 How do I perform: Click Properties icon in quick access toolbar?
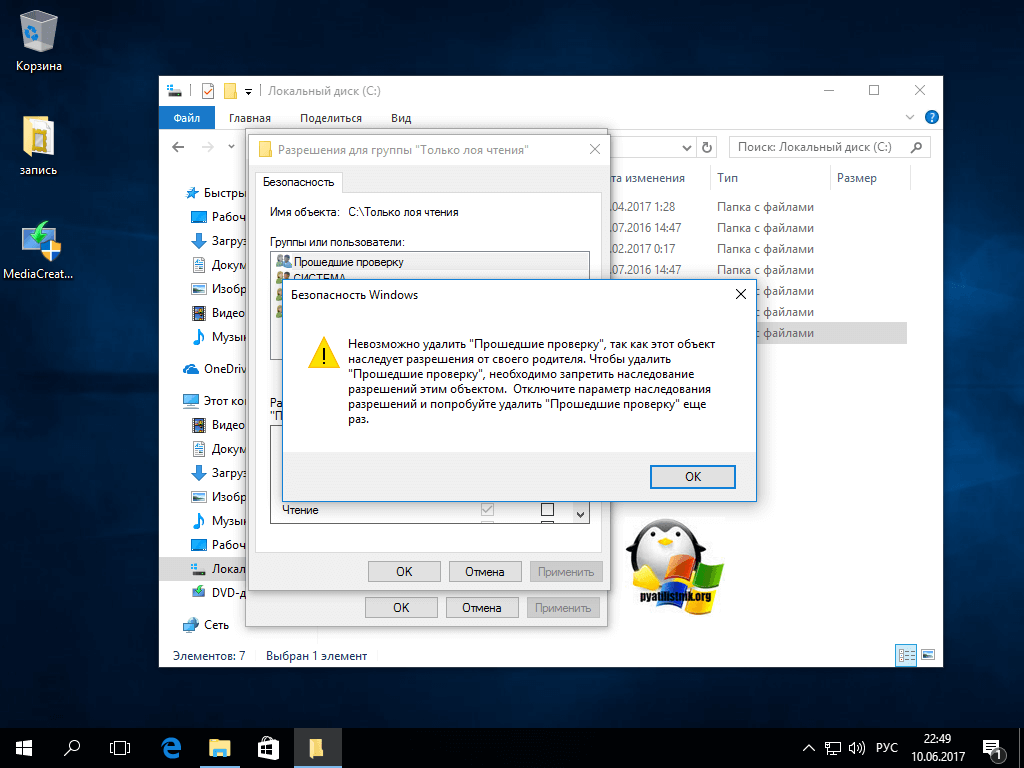[x=208, y=91]
